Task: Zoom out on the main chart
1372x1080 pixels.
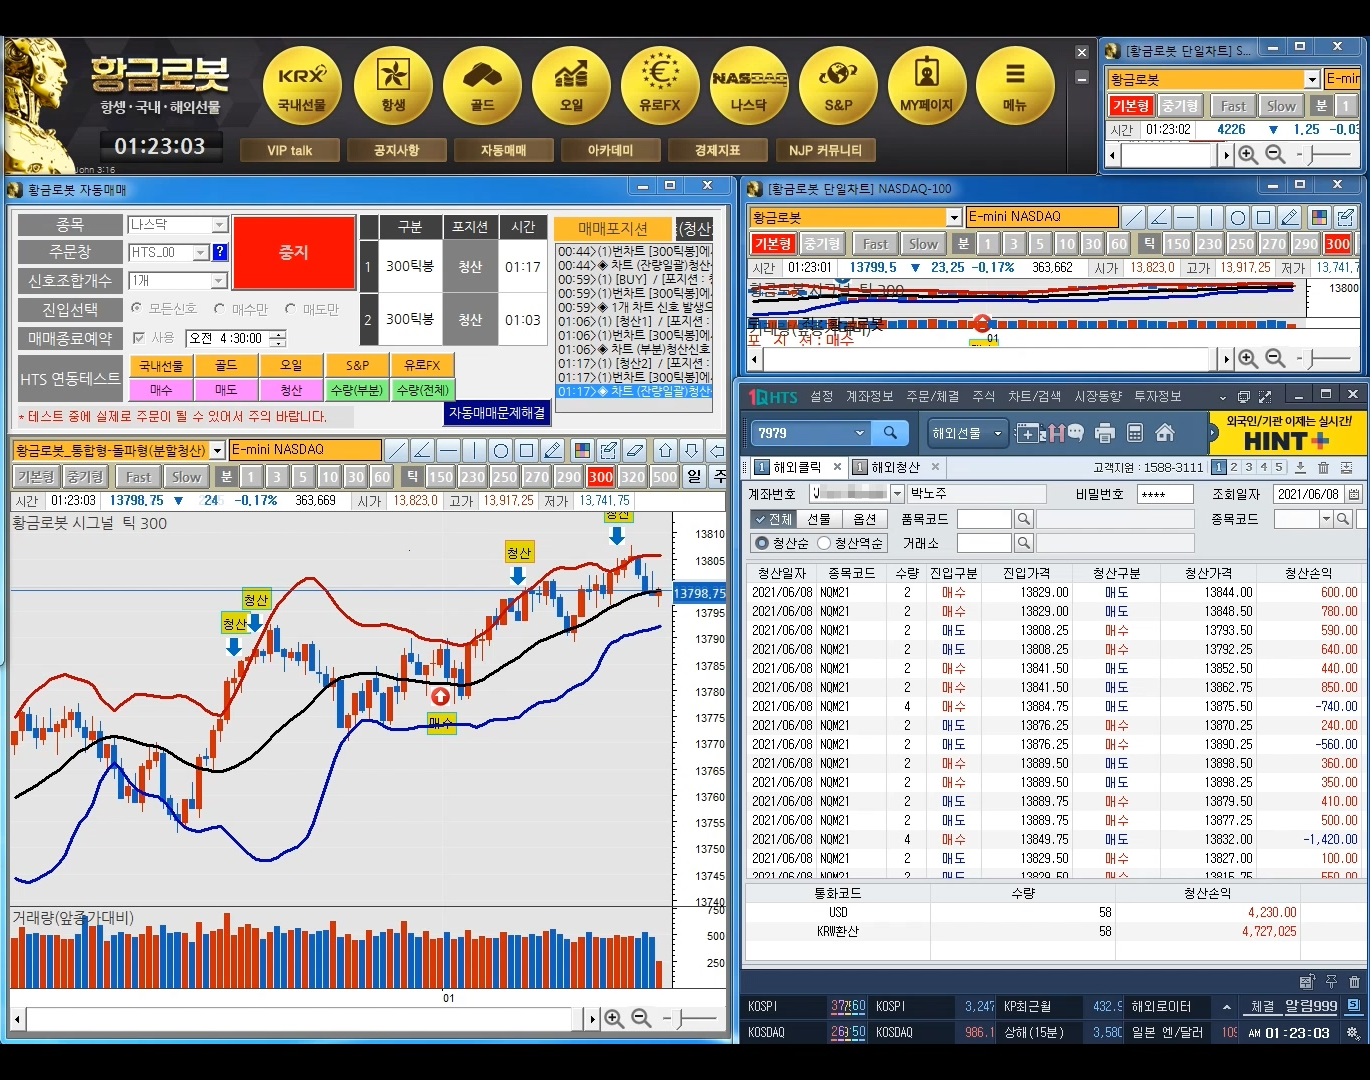Action: click(x=641, y=1019)
